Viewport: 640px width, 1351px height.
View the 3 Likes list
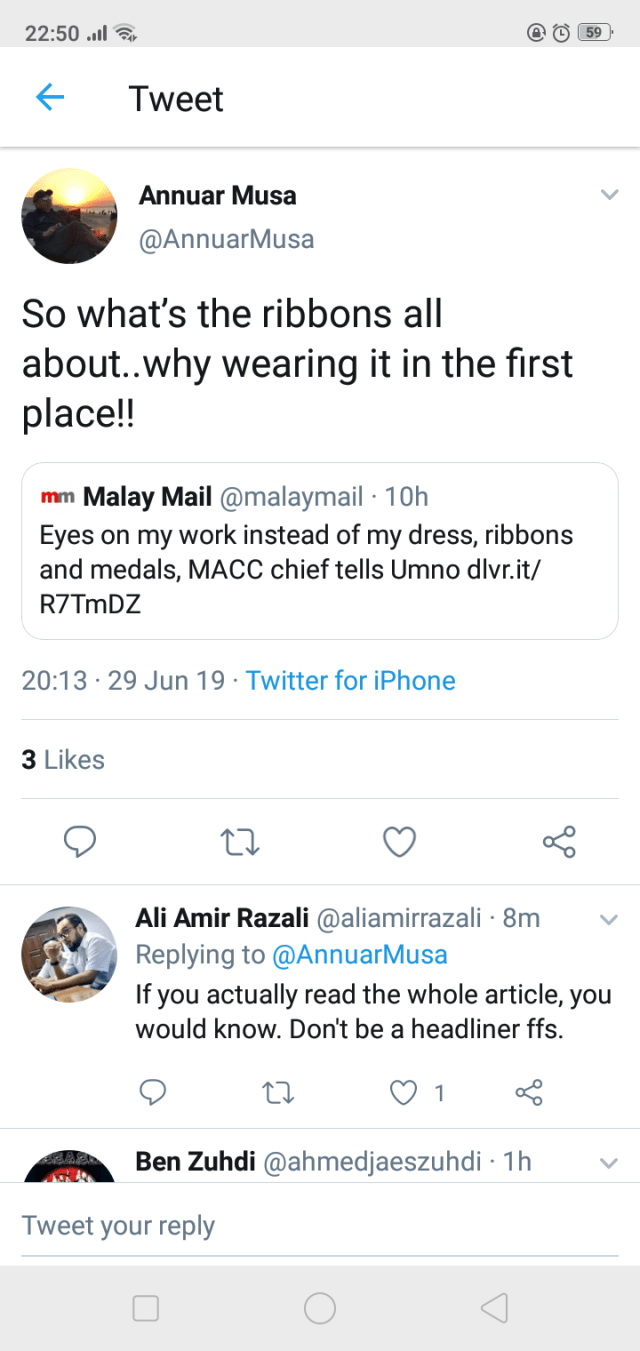(63, 760)
